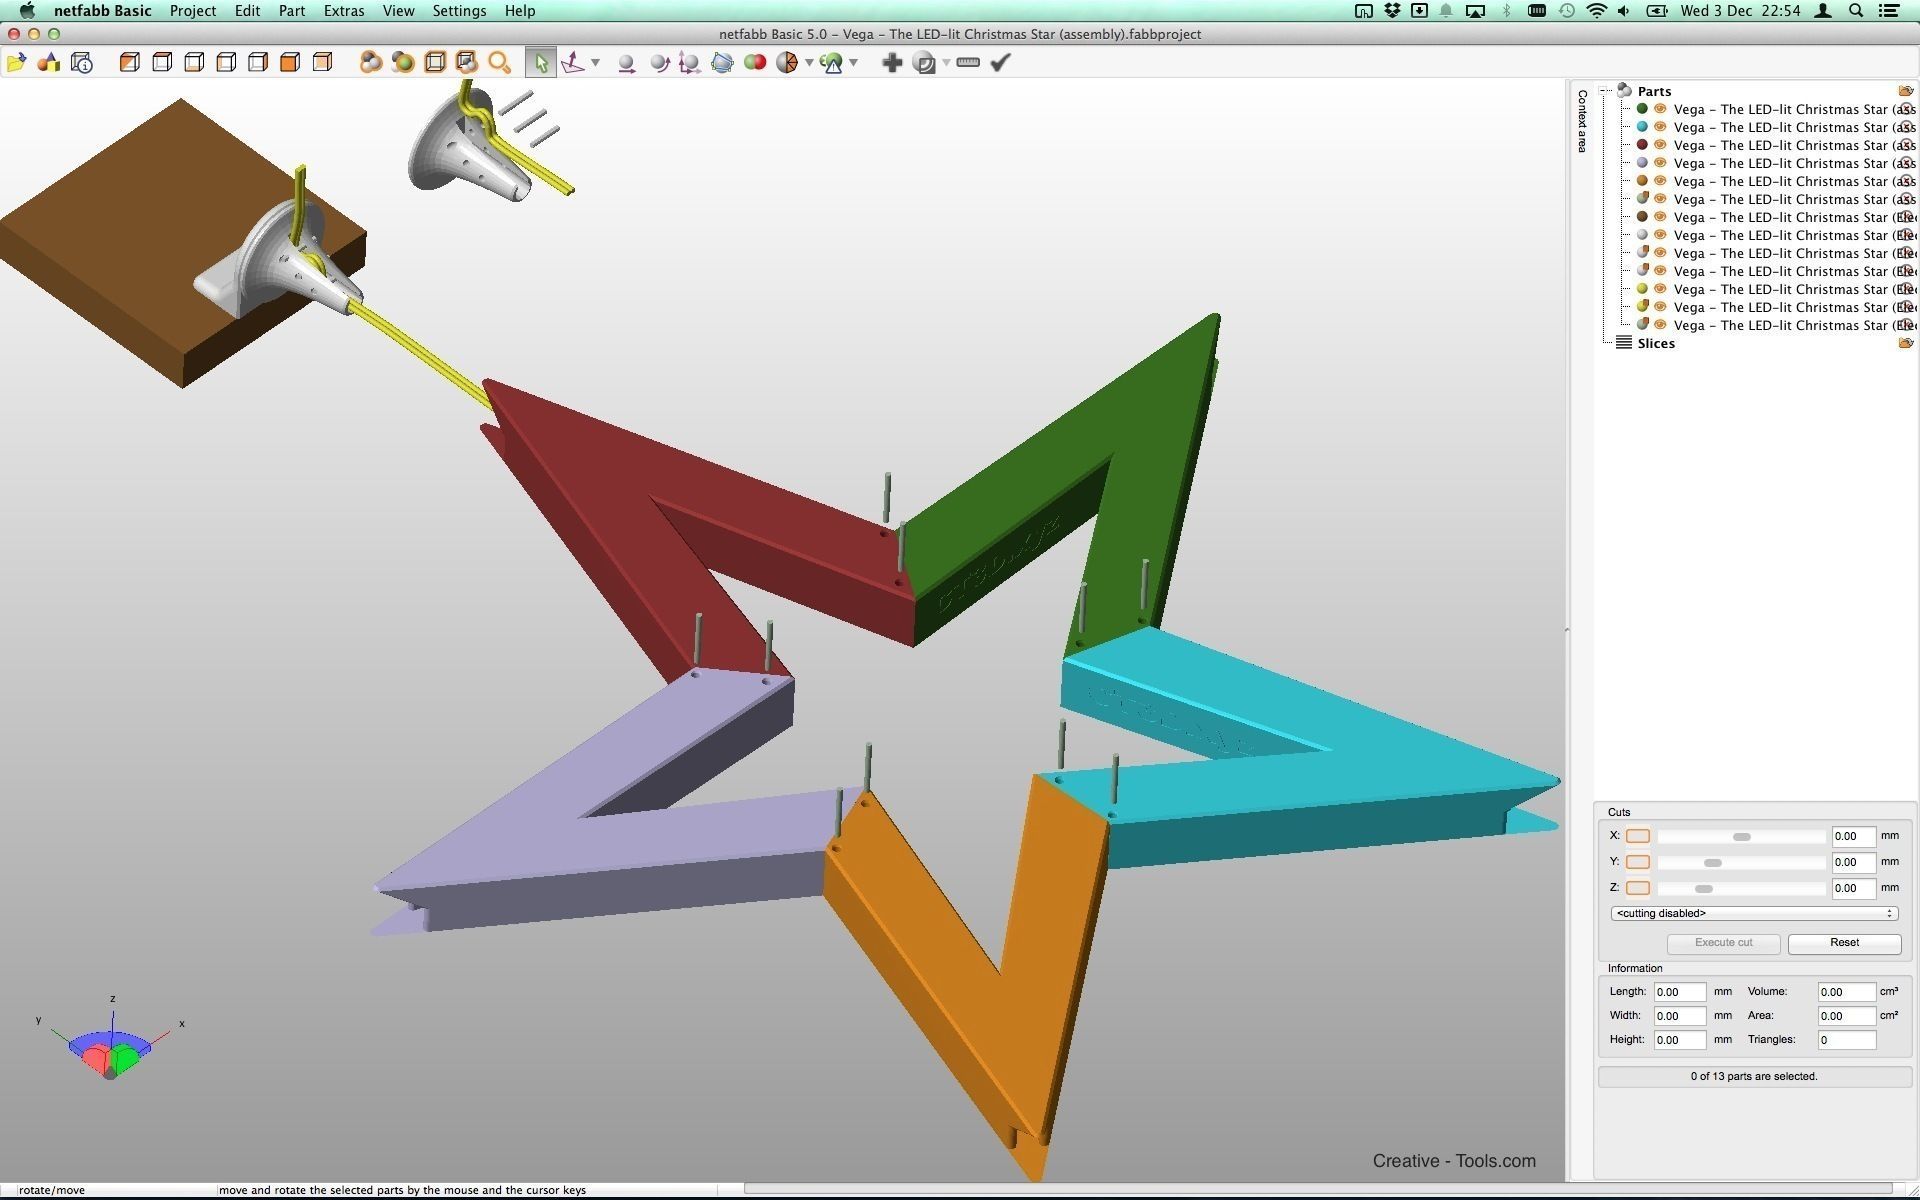Screen dimensions: 1920x1200
Task: Click the measuring ruler tool icon
Action: (967, 63)
